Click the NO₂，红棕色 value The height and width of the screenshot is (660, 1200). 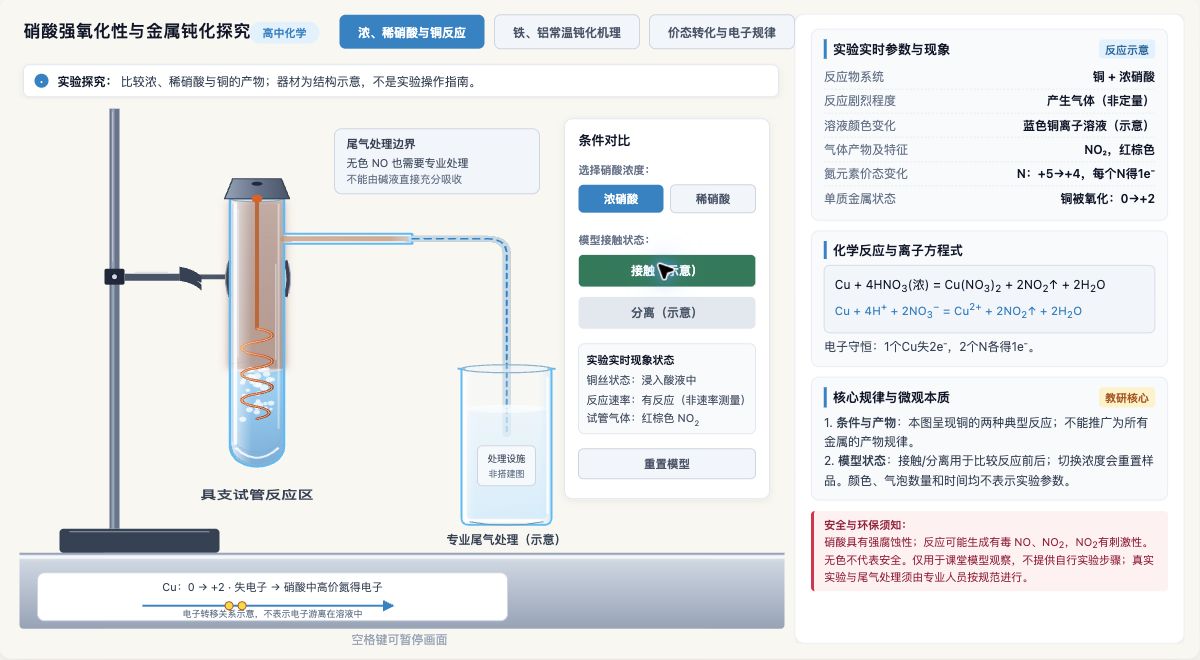pyautogui.click(x=1119, y=150)
